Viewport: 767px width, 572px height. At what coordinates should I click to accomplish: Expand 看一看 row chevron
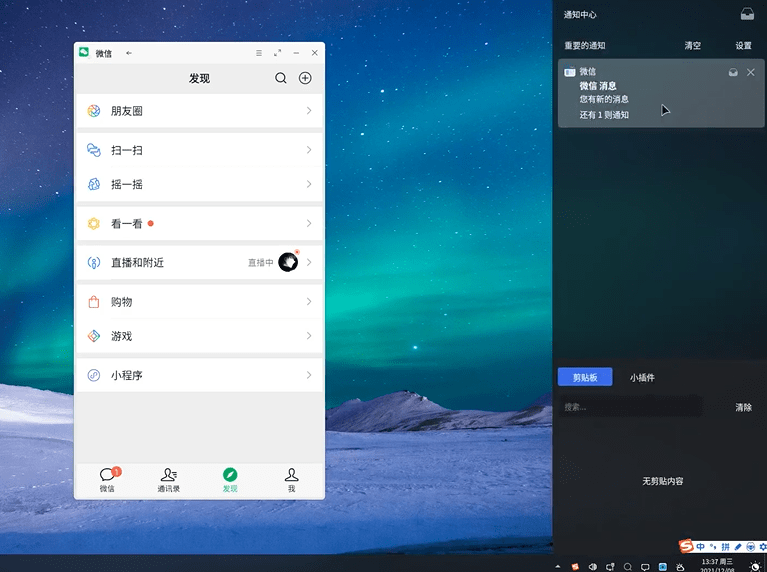[x=309, y=223]
